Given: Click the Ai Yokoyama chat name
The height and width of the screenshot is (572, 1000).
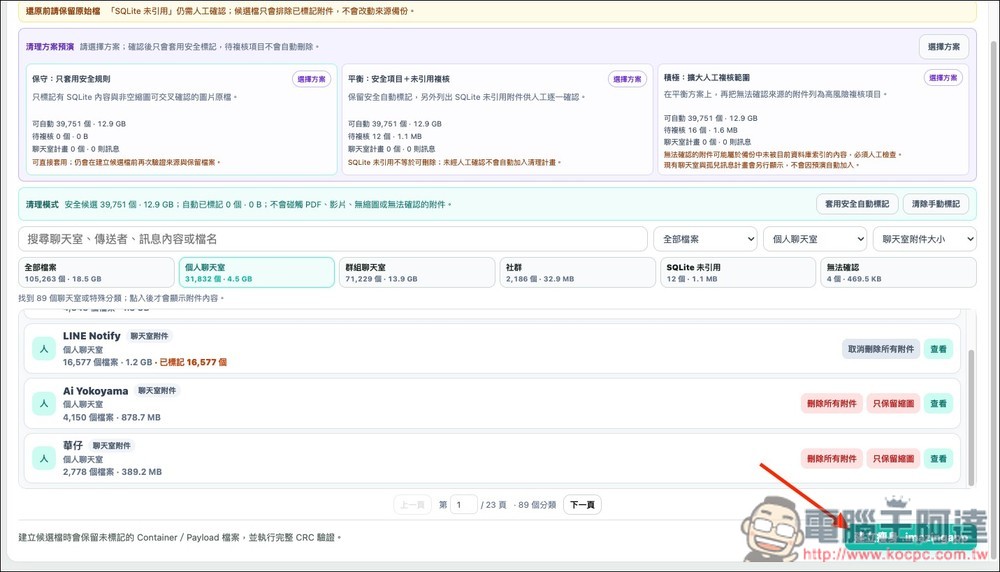Looking at the screenshot, I should tap(96, 391).
